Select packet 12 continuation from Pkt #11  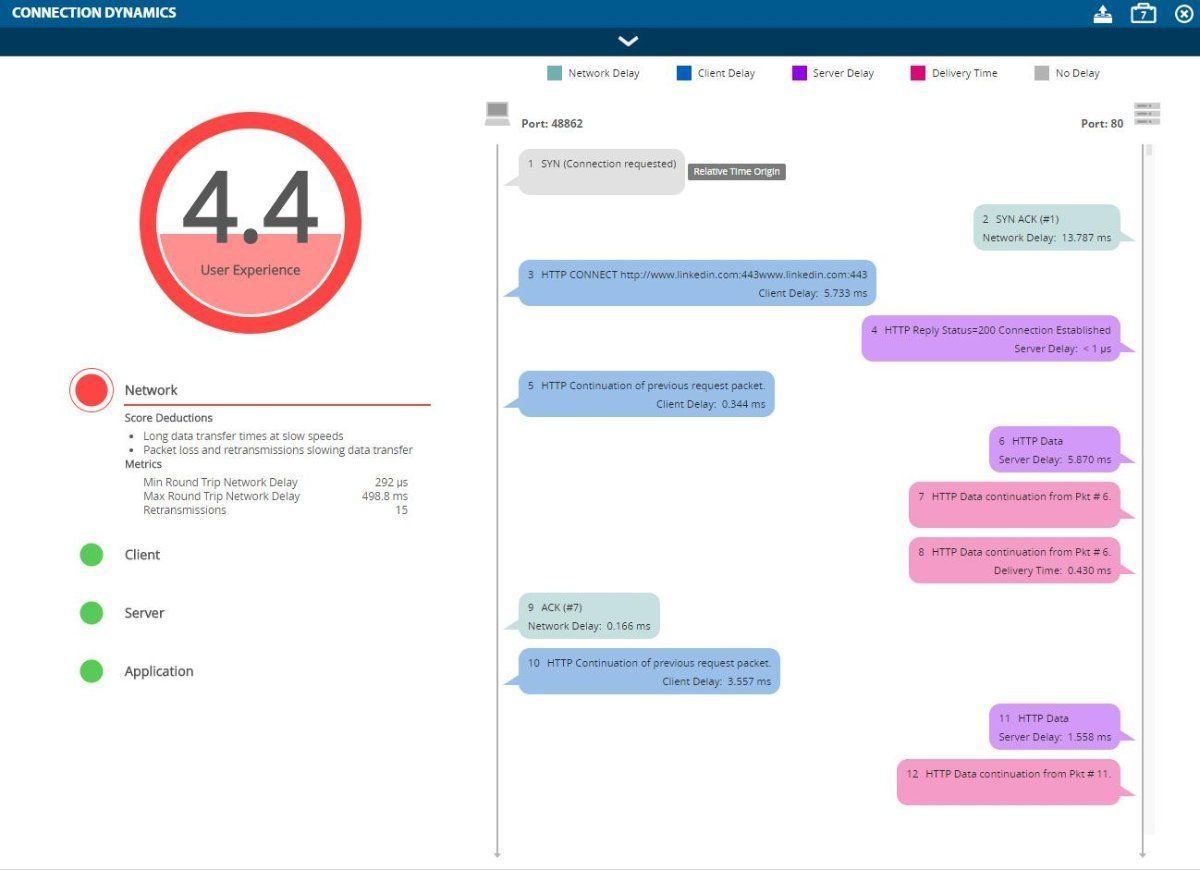pyautogui.click(x=1009, y=782)
